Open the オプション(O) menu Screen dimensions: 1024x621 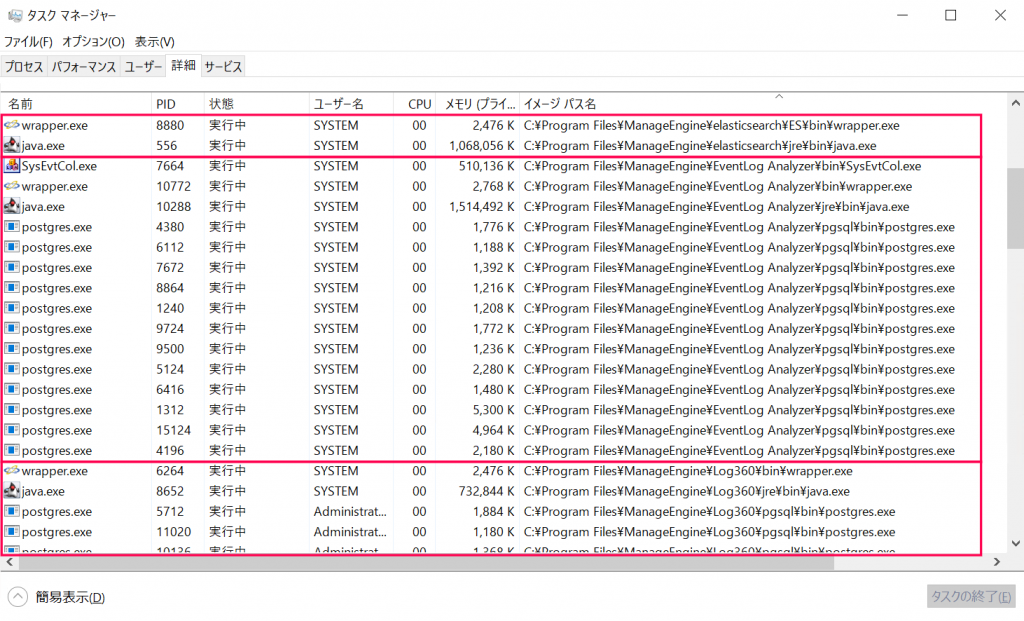(x=93, y=42)
